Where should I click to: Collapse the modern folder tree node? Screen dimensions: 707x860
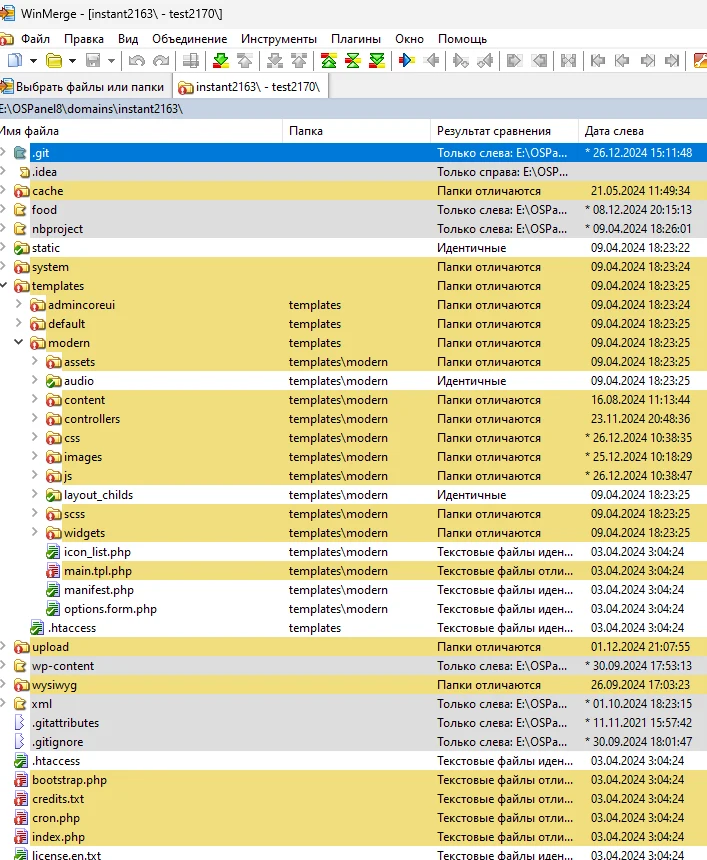[x=19, y=342]
